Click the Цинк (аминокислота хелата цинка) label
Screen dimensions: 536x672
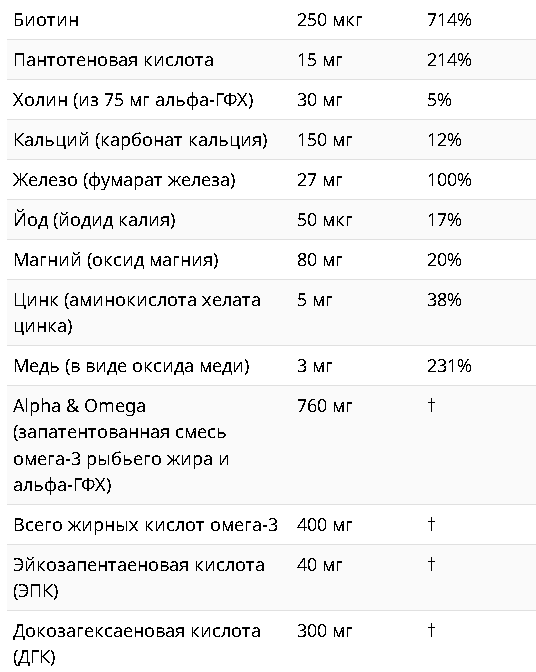coord(137,313)
